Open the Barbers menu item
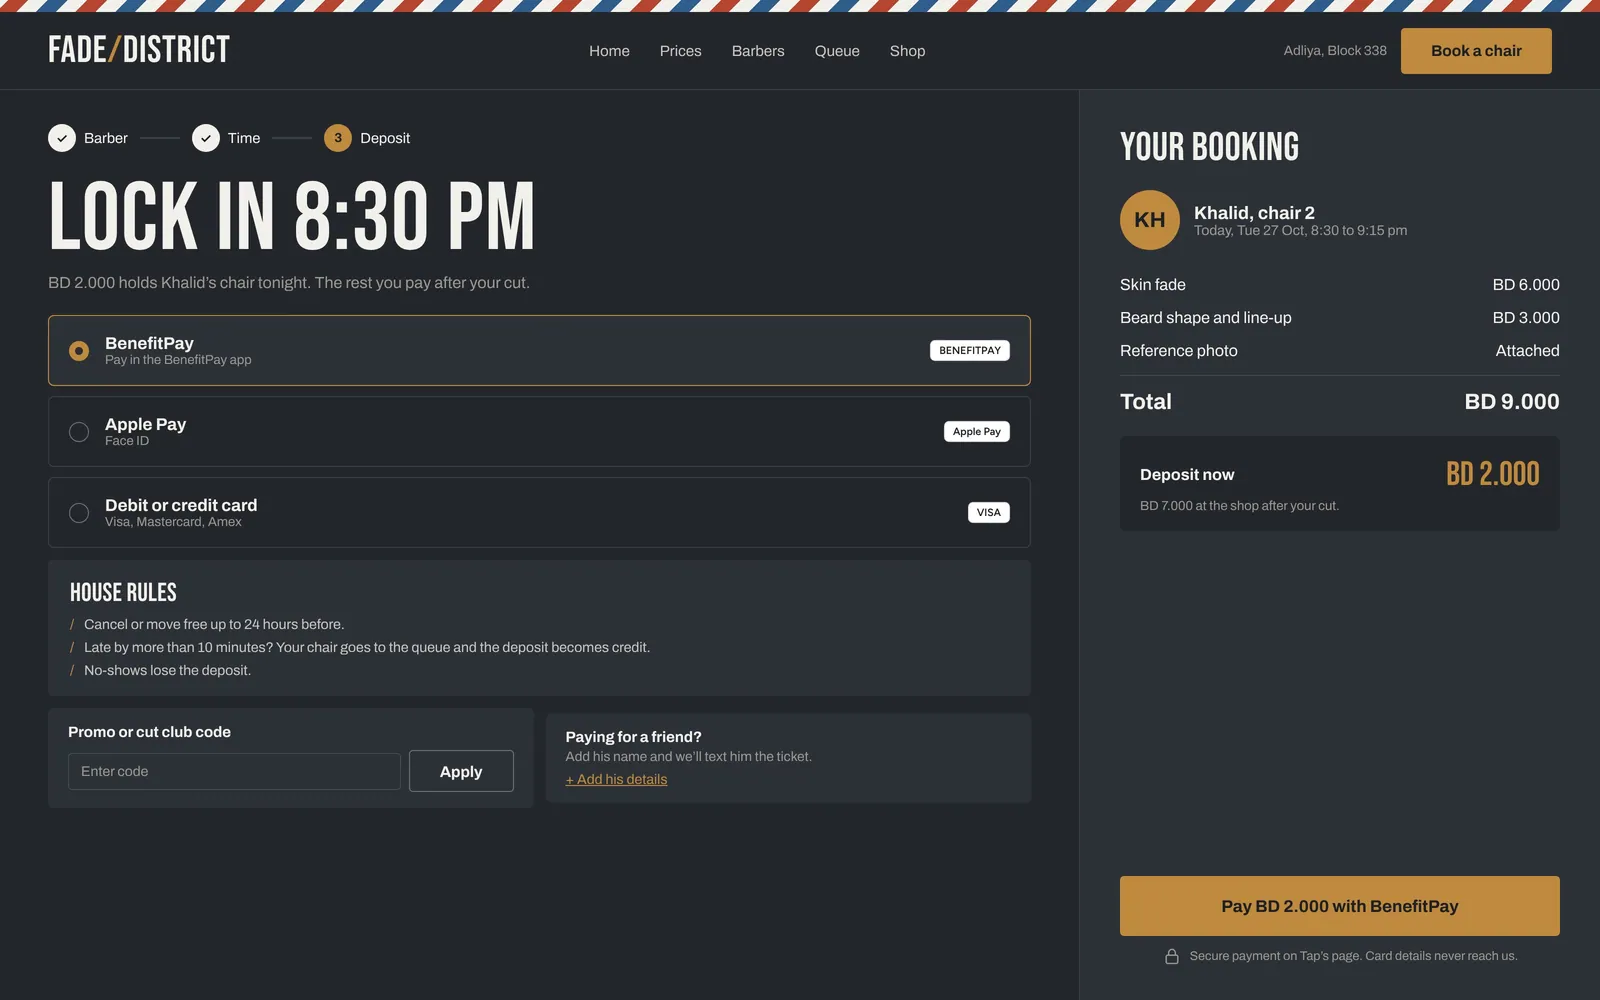The height and width of the screenshot is (1000, 1600). tap(758, 51)
